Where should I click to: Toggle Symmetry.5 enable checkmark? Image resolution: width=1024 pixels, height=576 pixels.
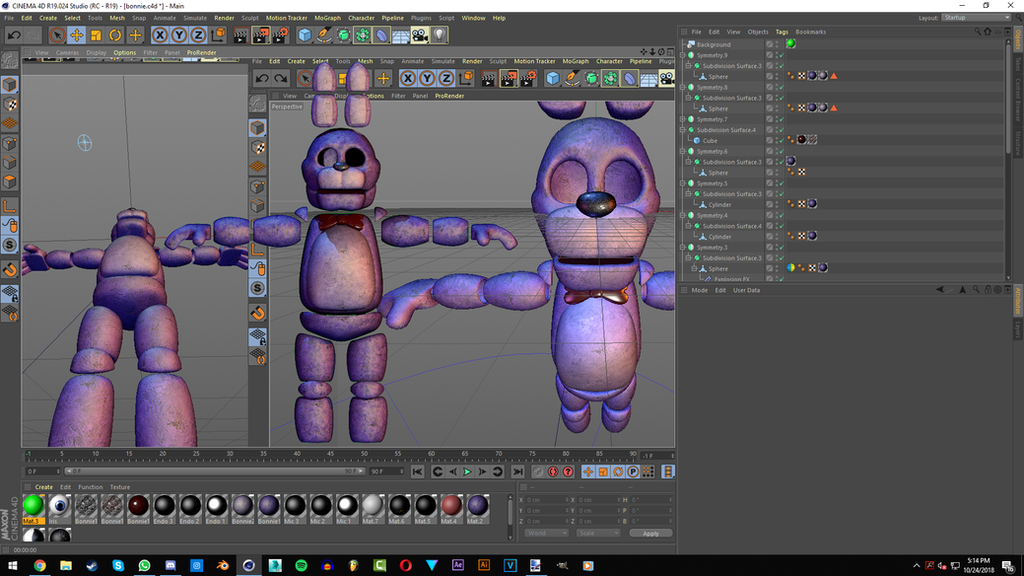coord(780,184)
